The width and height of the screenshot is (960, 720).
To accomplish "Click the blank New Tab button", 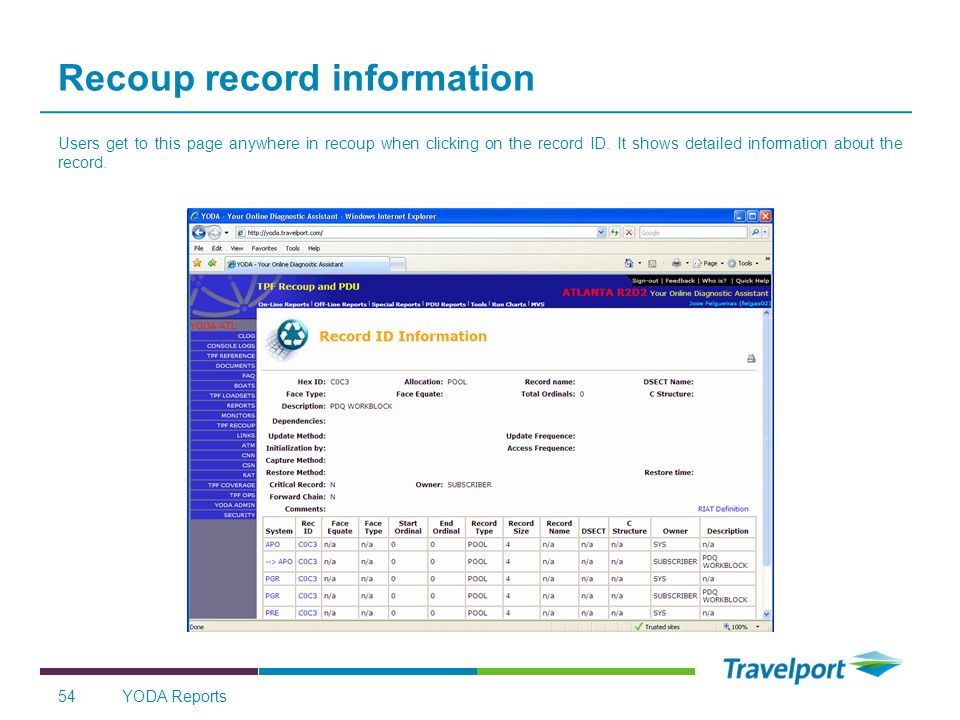I will click(397, 264).
